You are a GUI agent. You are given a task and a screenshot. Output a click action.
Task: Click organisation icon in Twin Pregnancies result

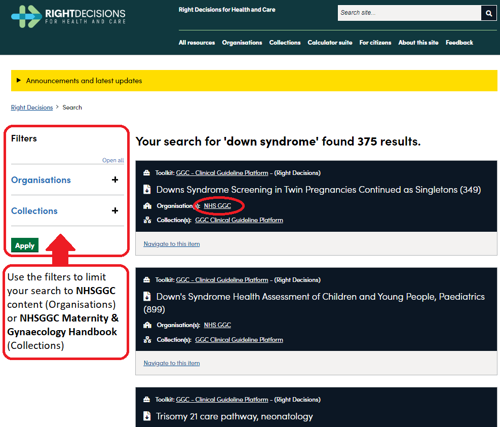click(x=147, y=206)
